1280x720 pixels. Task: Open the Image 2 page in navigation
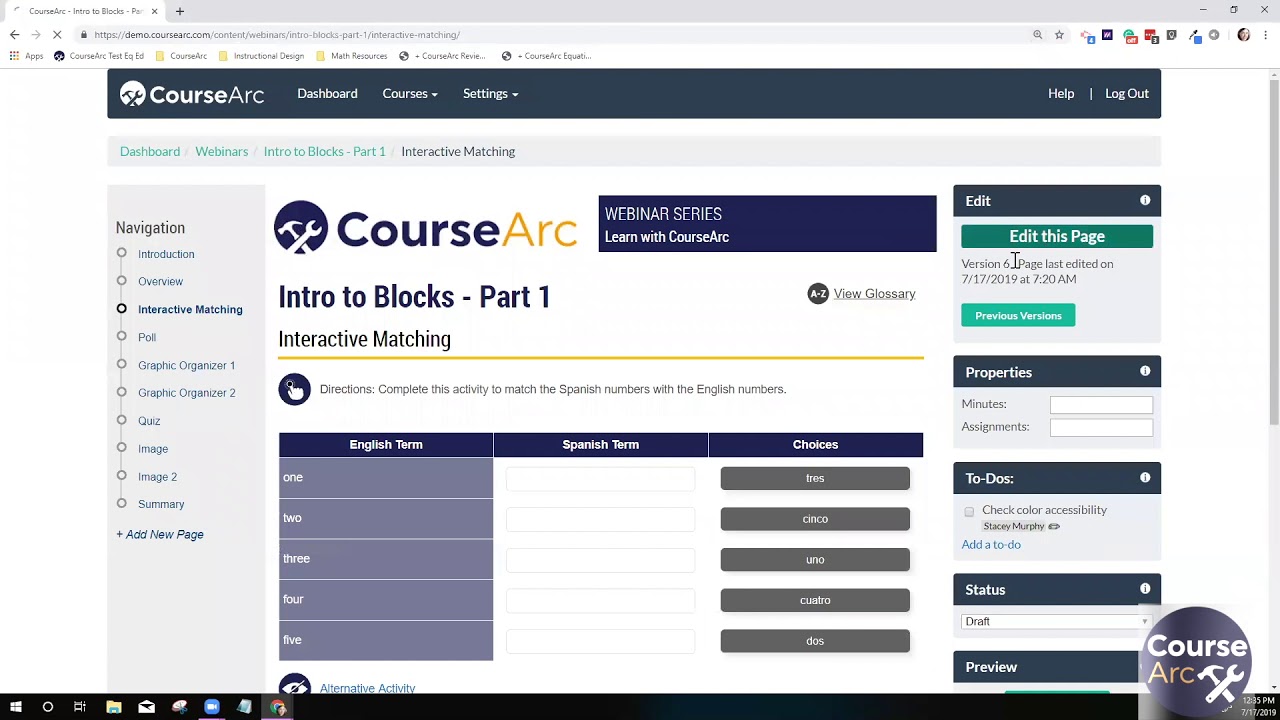tap(157, 477)
